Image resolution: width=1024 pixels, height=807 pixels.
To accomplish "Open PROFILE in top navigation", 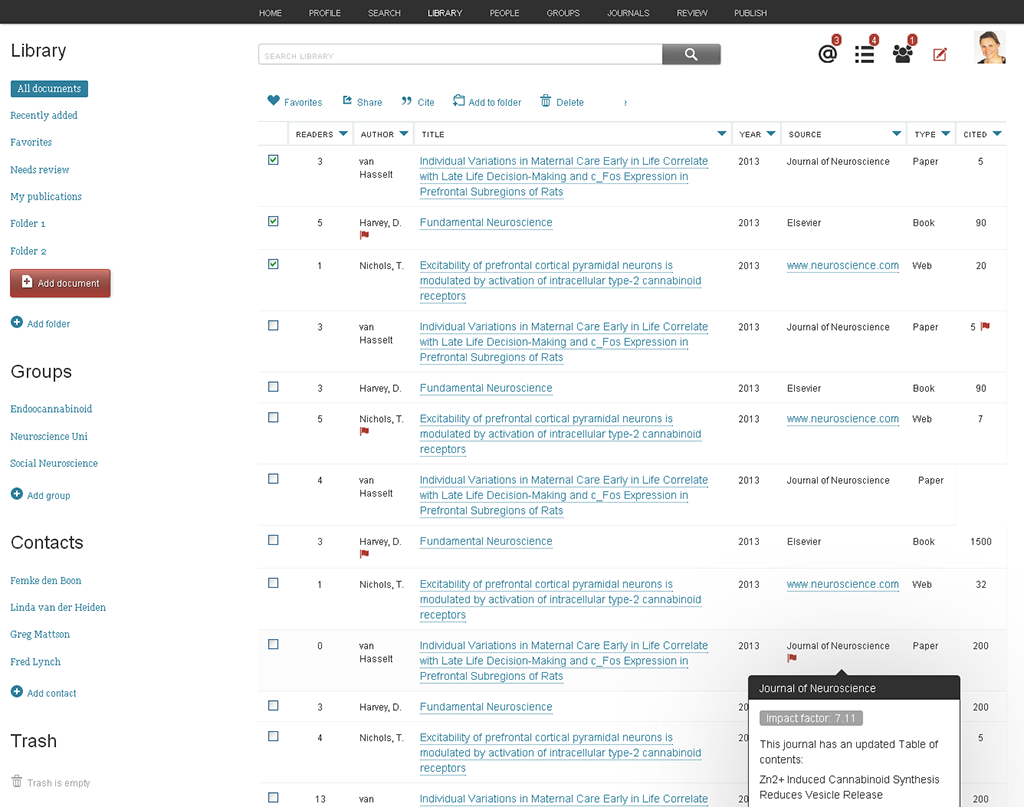I will pos(325,13).
